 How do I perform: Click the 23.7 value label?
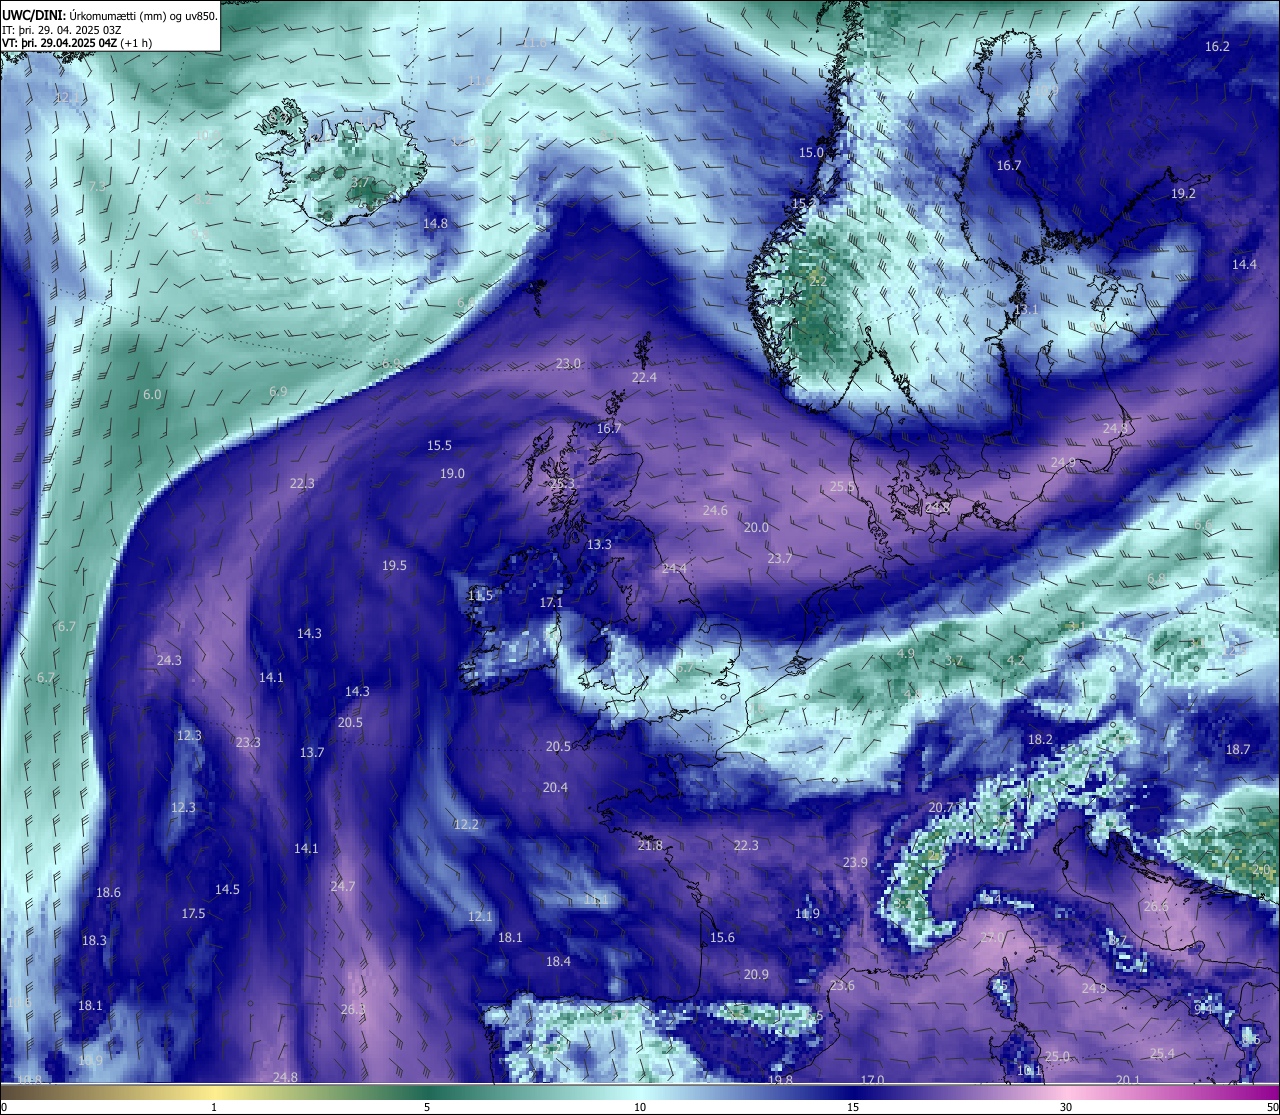tap(779, 558)
